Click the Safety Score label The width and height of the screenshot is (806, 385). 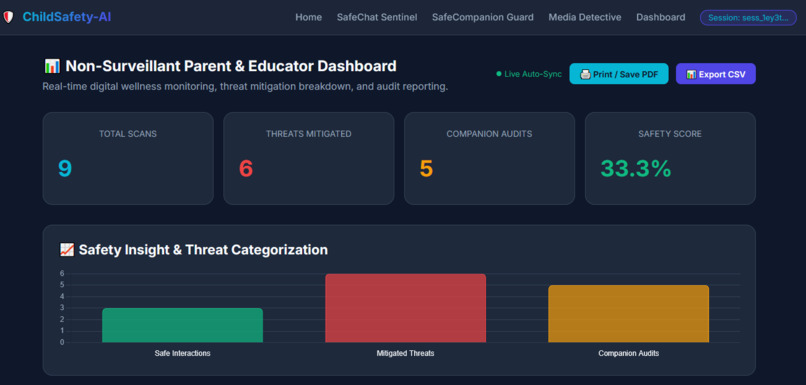tap(670, 134)
